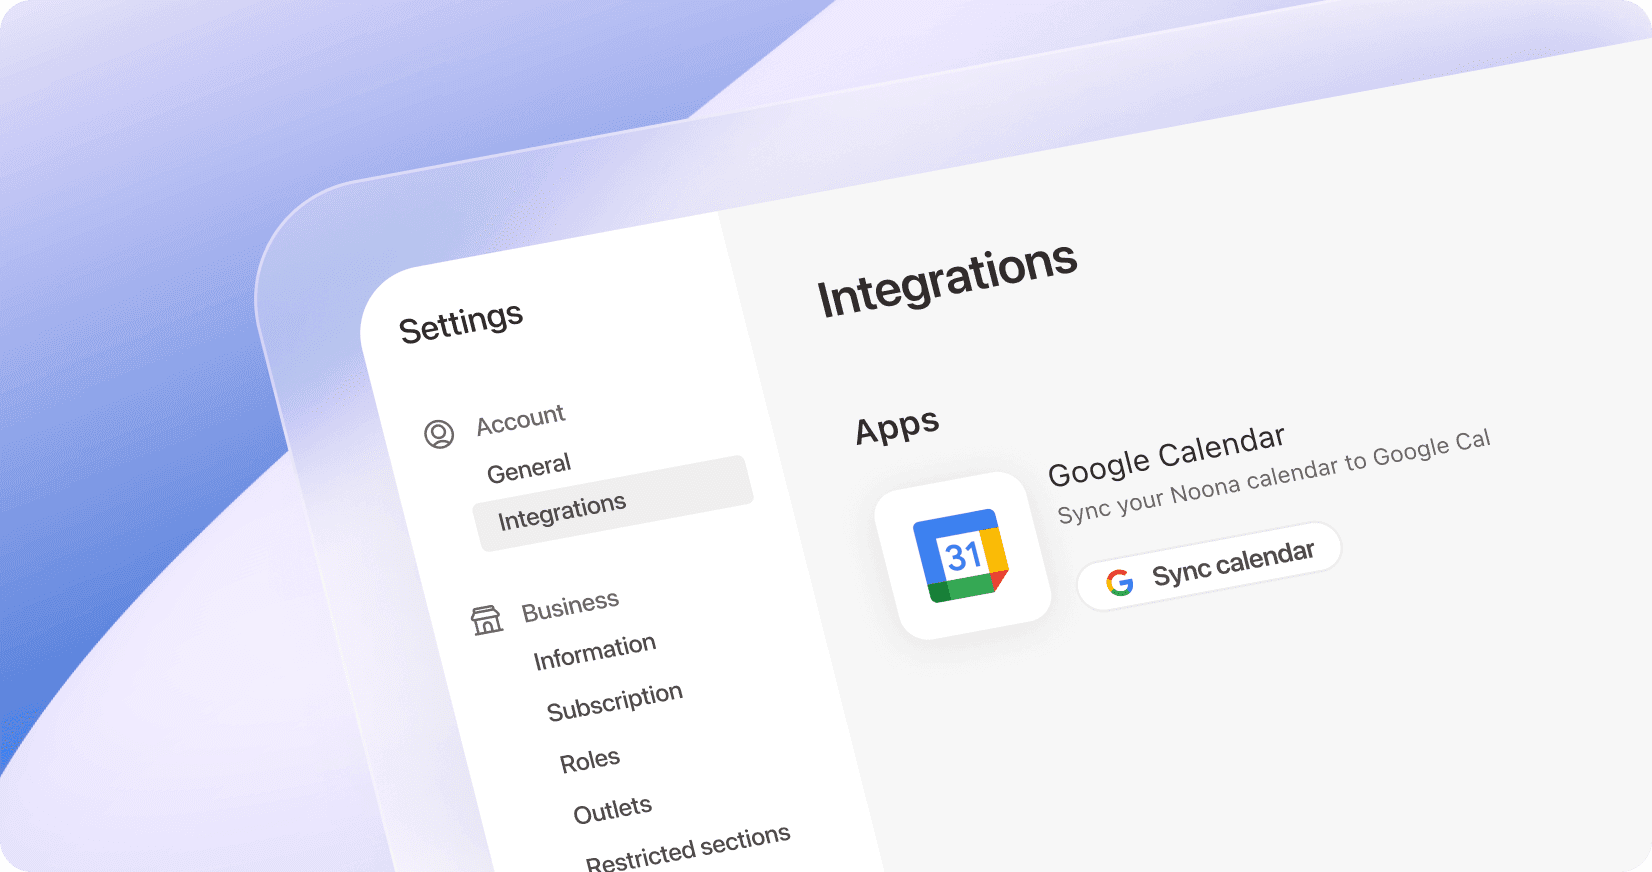Click the Sync calendar button
Viewport: 1652px width, 872px height.
(1209, 566)
